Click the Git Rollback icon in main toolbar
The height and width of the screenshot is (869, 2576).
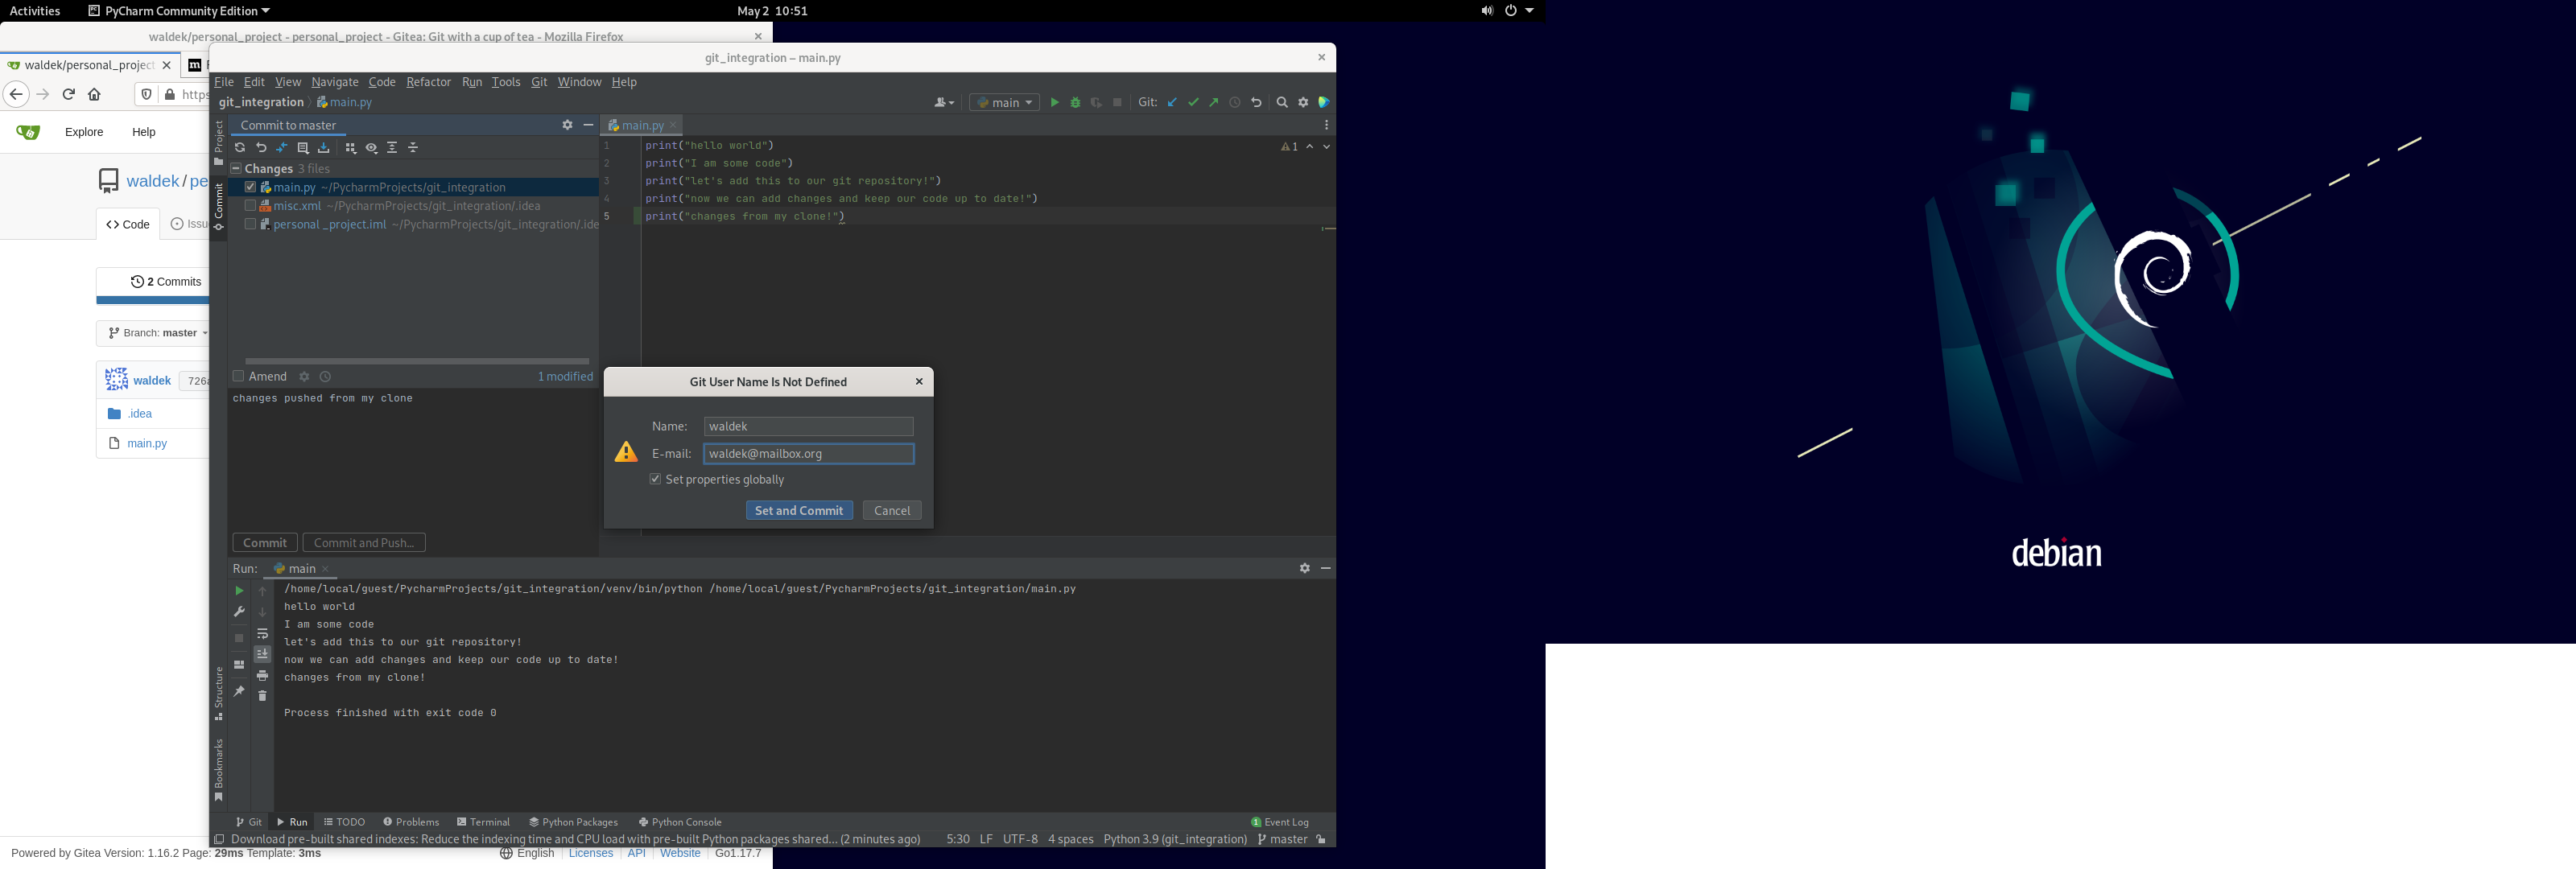point(1257,103)
